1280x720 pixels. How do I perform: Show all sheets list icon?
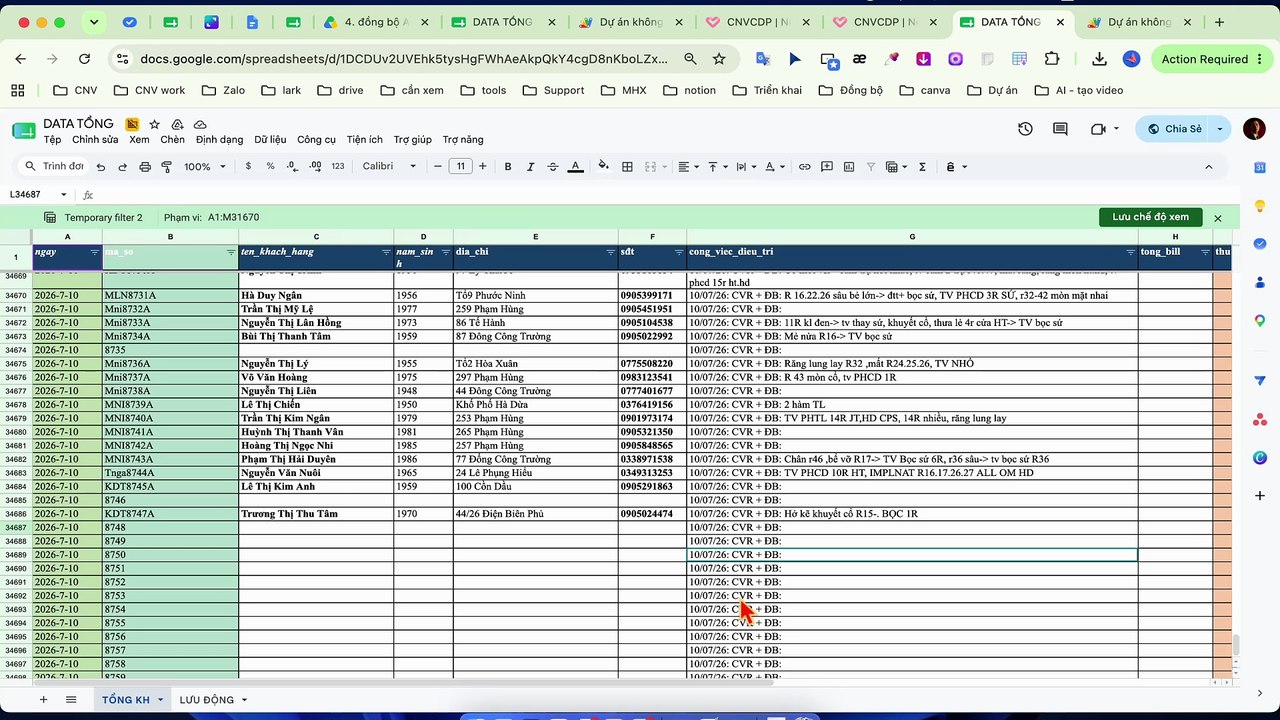click(x=71, y=700)
